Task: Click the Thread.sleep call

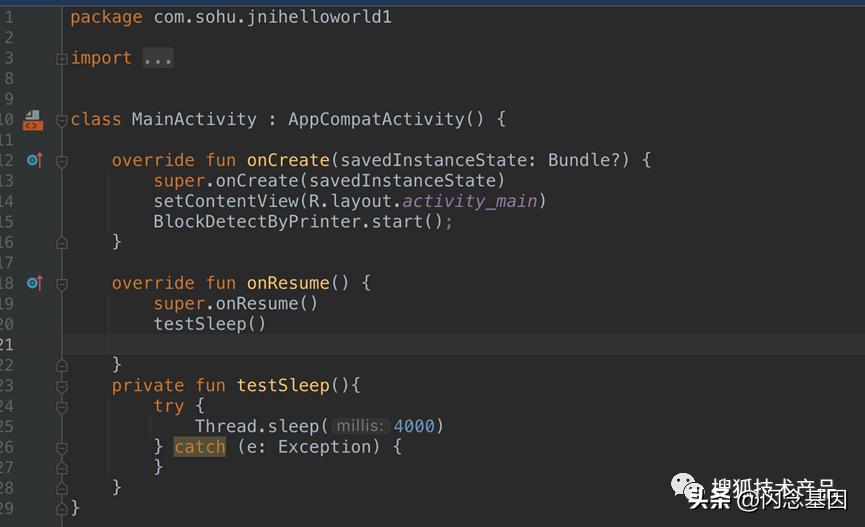Action: (x=257, y=427)
